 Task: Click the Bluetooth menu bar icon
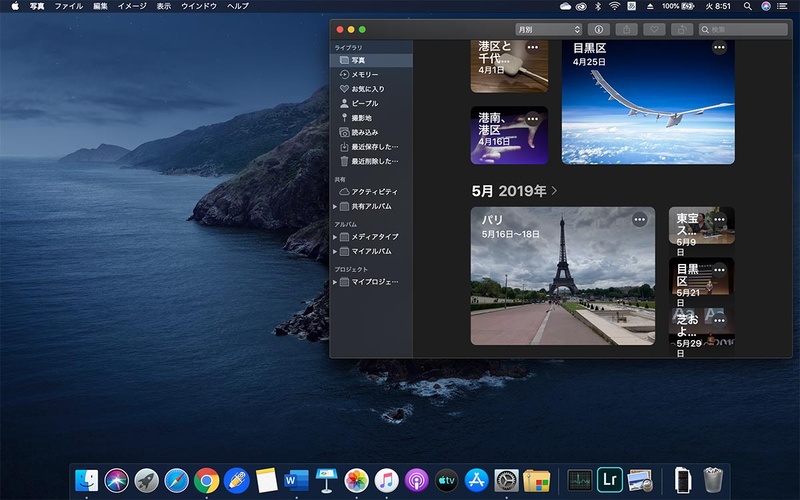(x=598, y=6)
